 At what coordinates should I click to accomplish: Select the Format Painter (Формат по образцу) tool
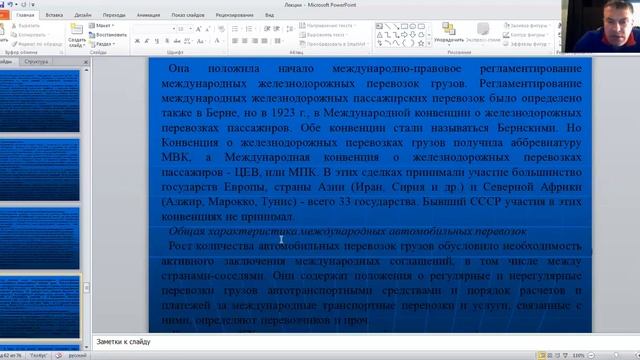point(37,44)
